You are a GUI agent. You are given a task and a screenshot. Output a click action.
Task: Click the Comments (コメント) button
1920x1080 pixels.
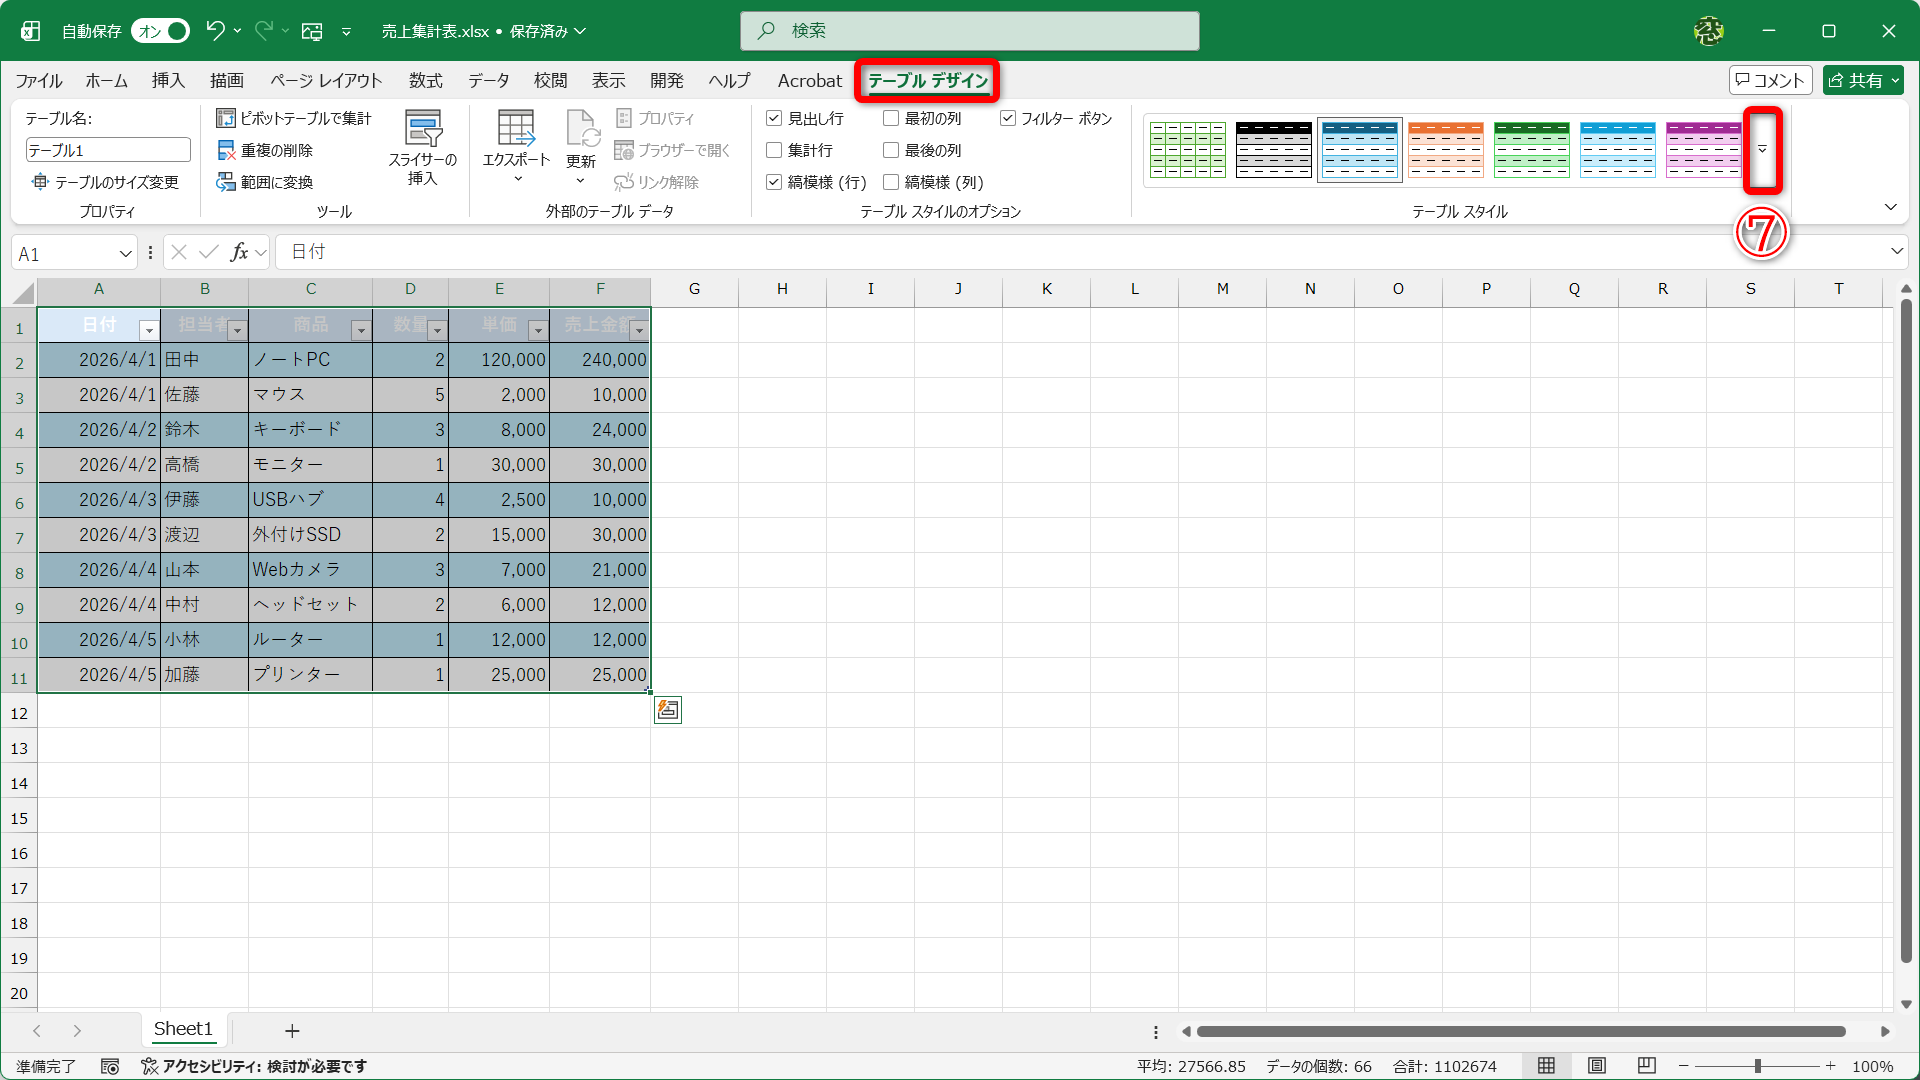(x=1770, y=80)
